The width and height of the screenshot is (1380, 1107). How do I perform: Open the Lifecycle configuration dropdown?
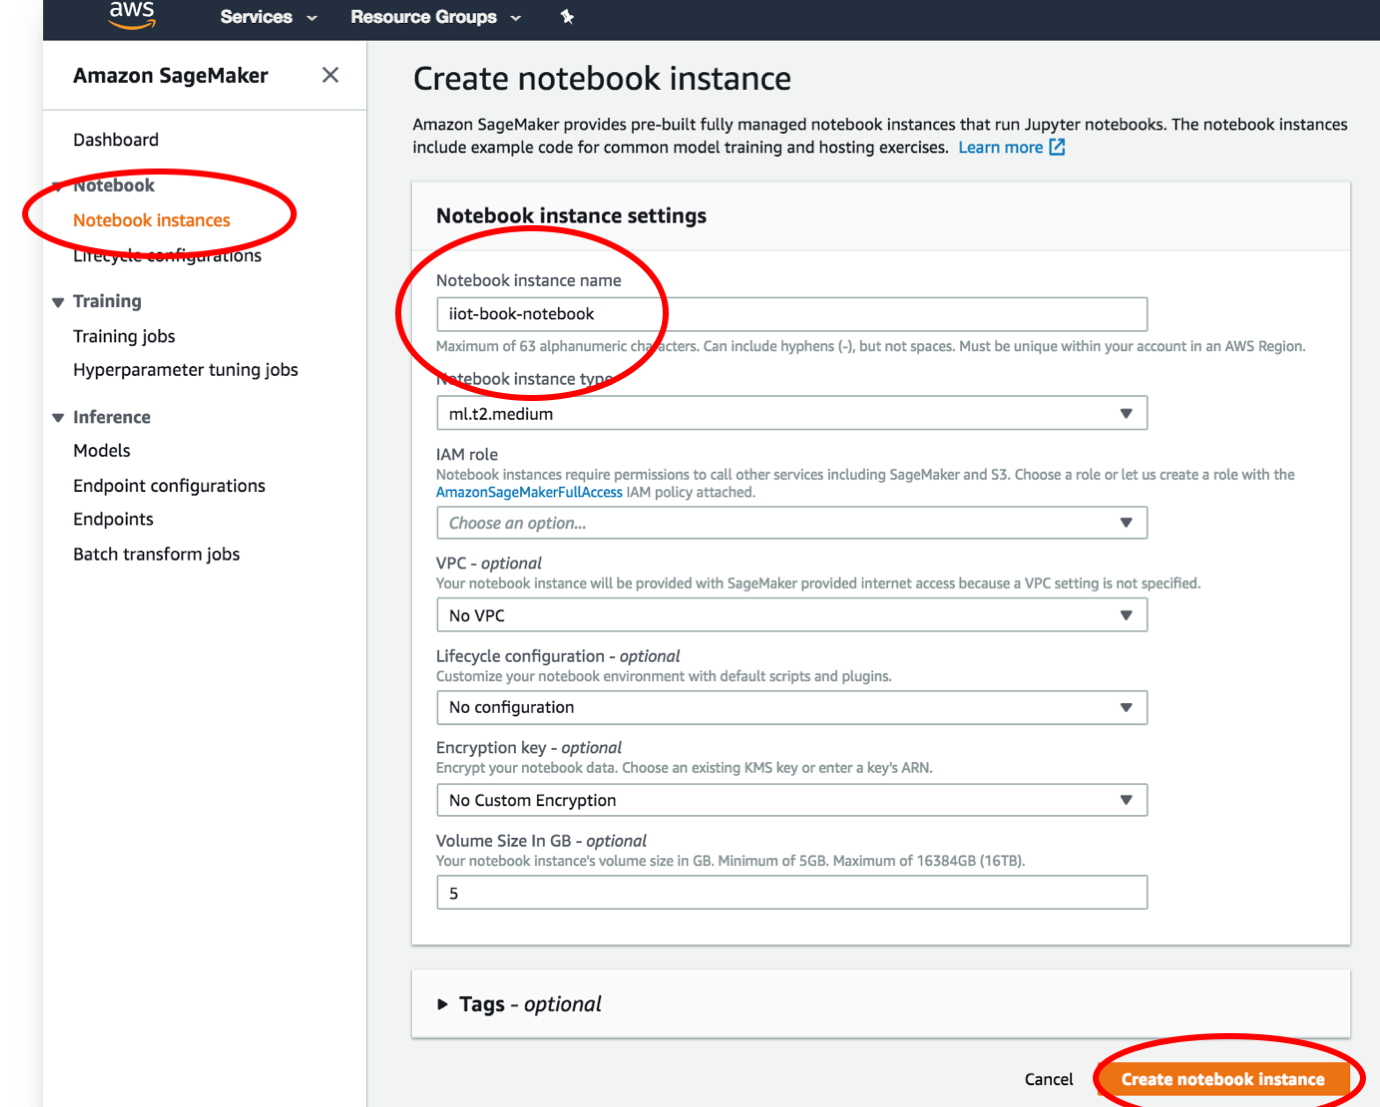pos(791,707)
